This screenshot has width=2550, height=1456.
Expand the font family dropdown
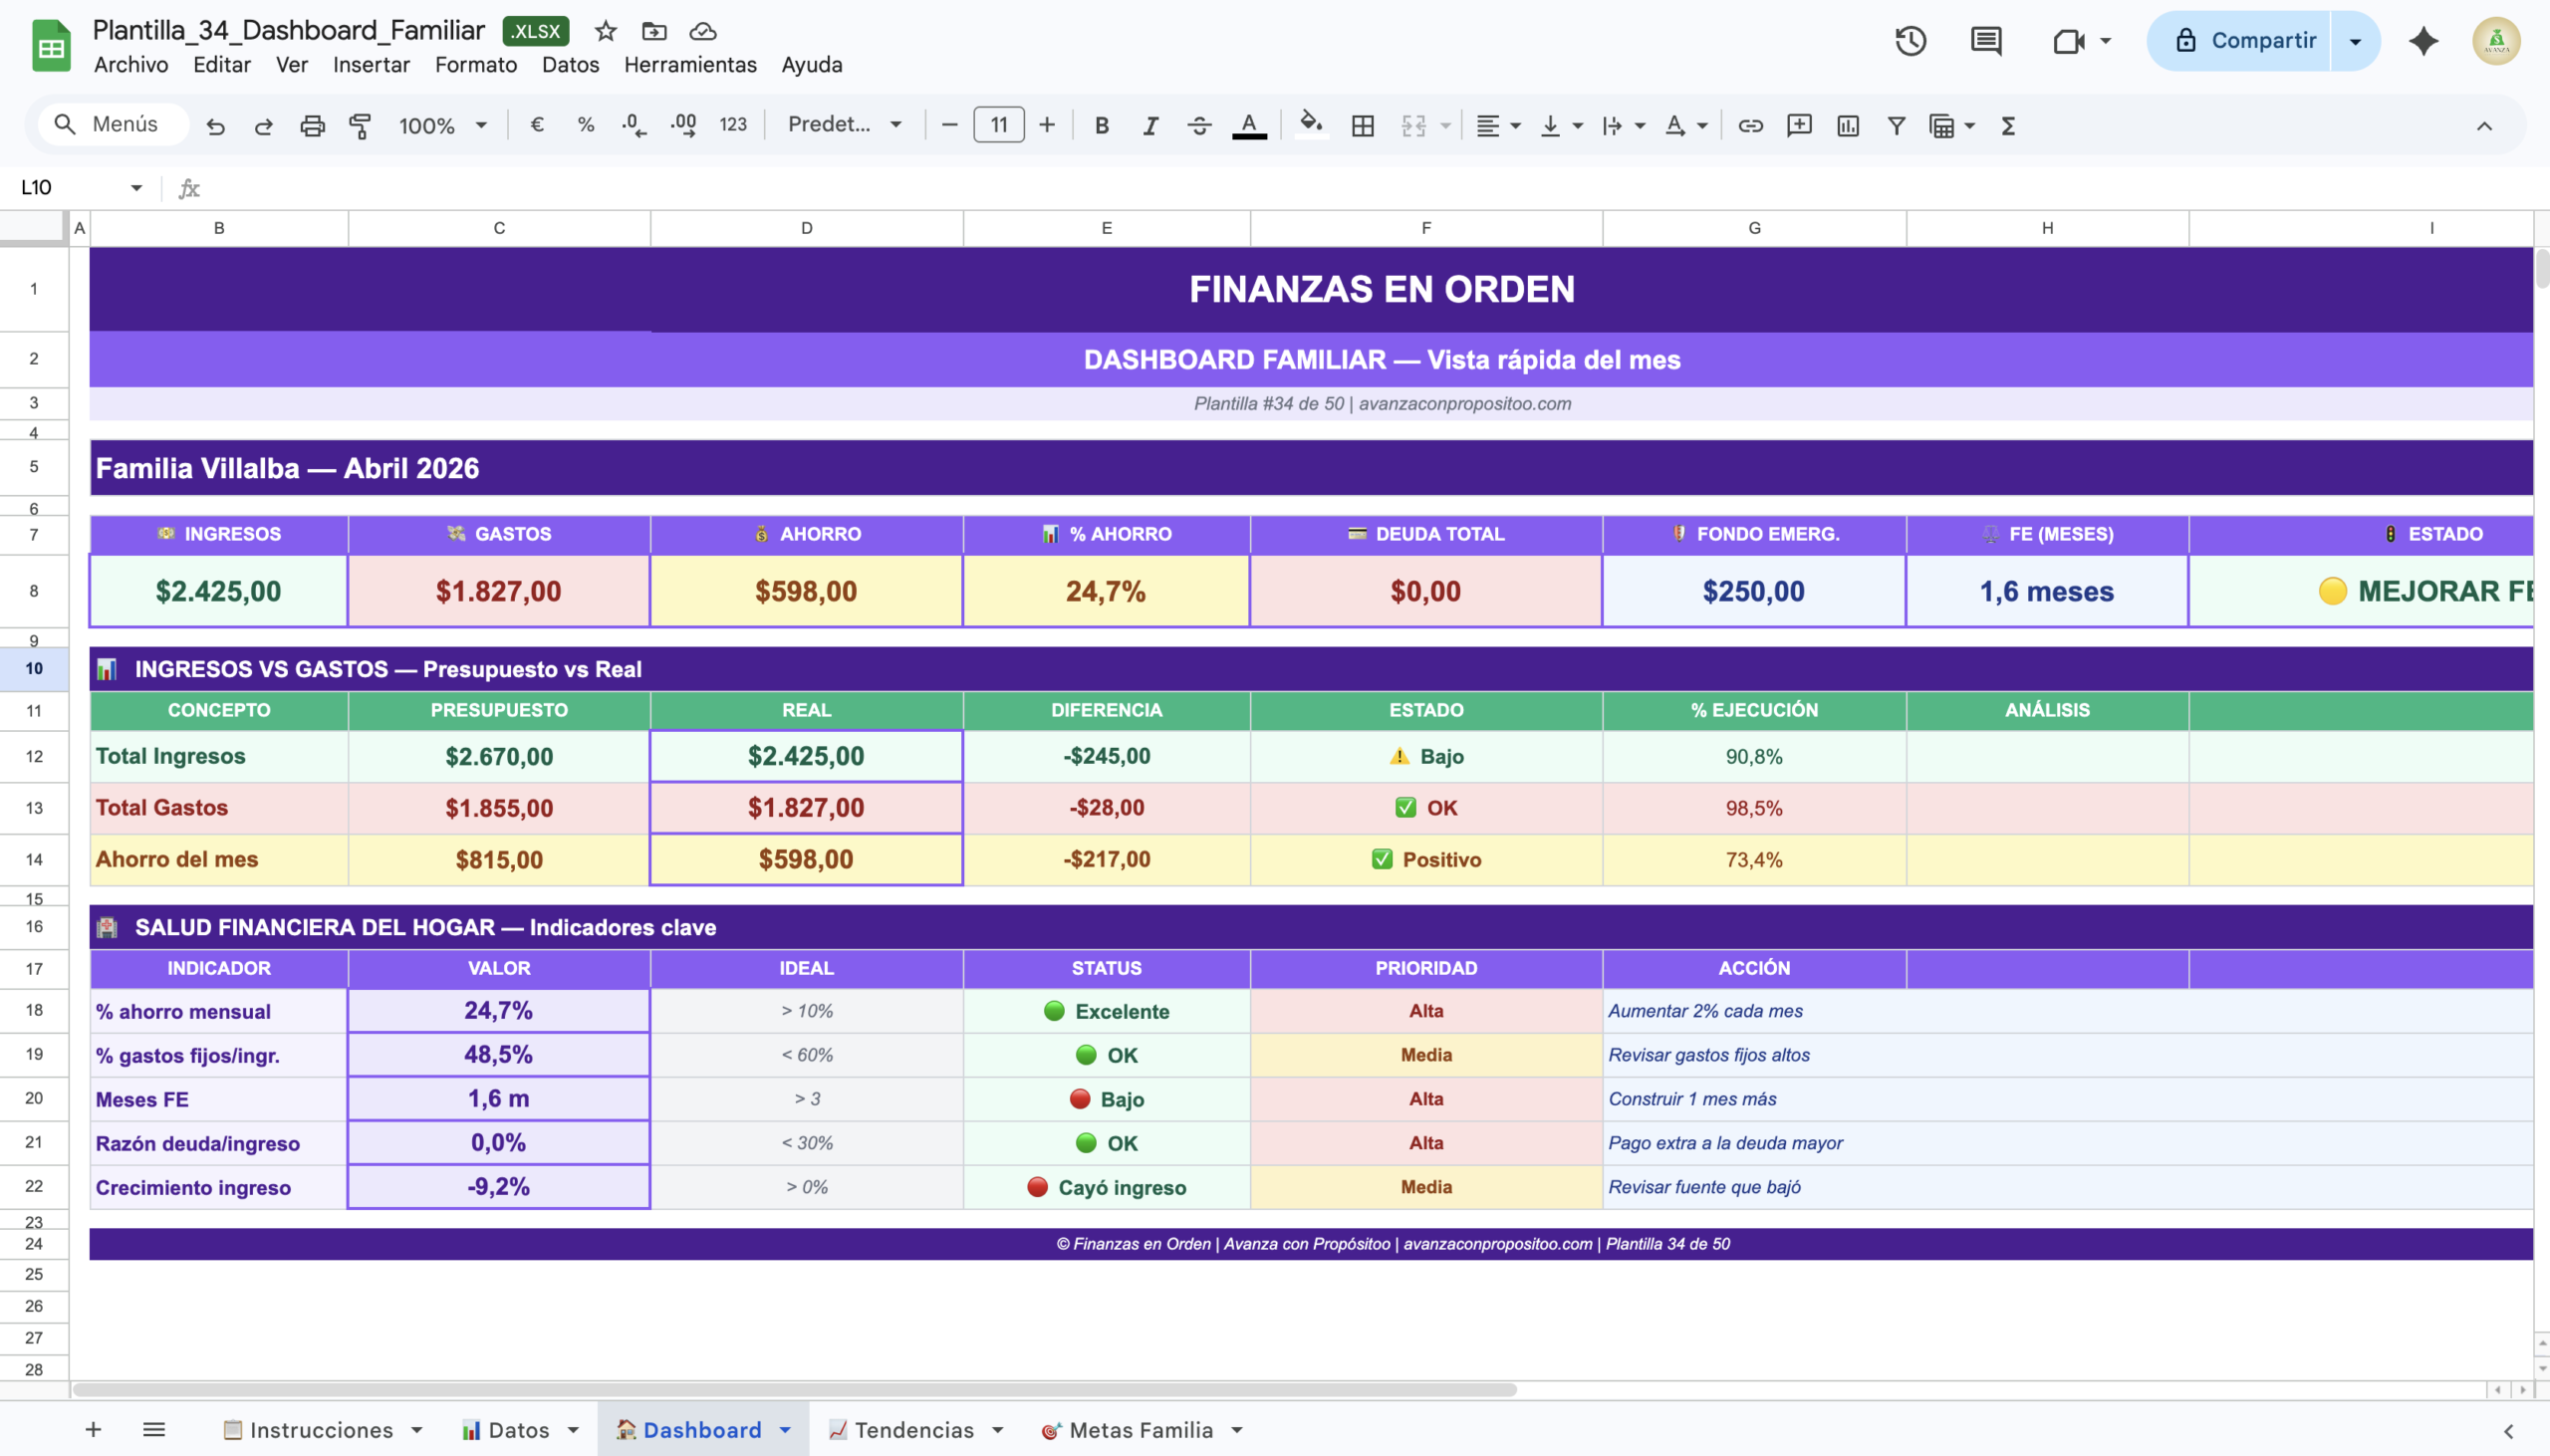point(844,125)
